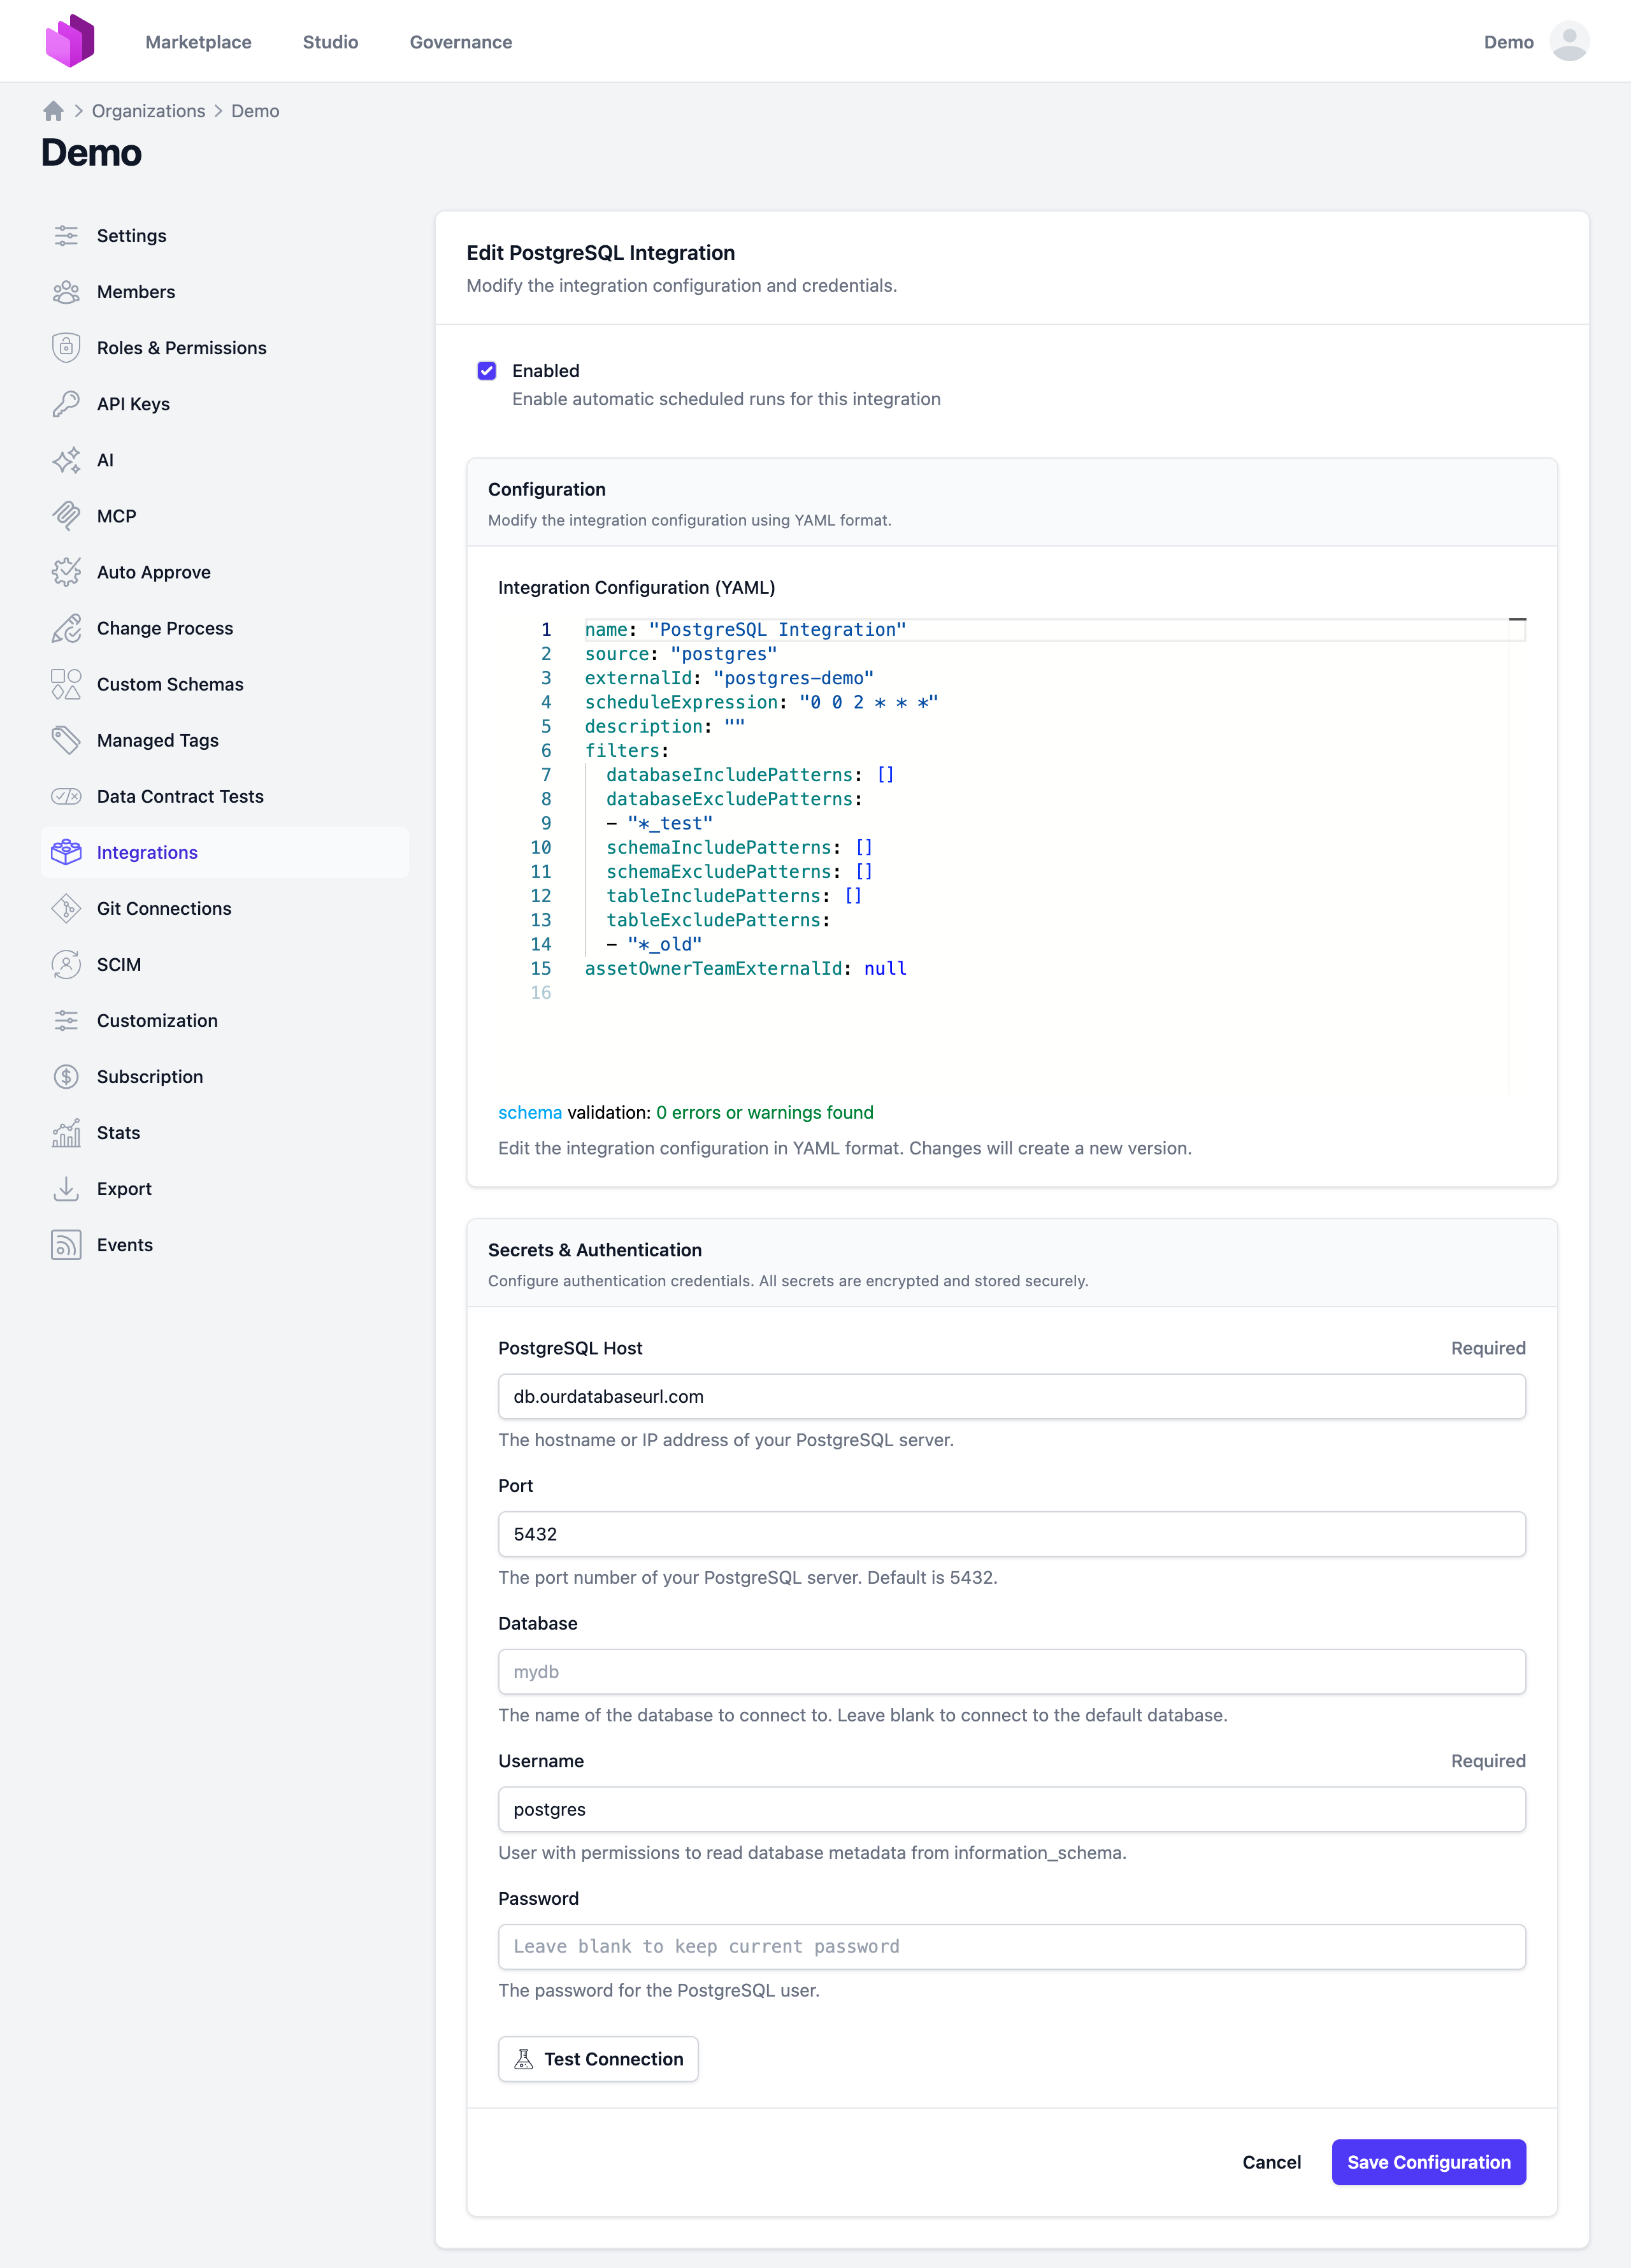1631x2268 pixels.
Task: Select the Data Contract Tests icon
Action: [66, 796]
